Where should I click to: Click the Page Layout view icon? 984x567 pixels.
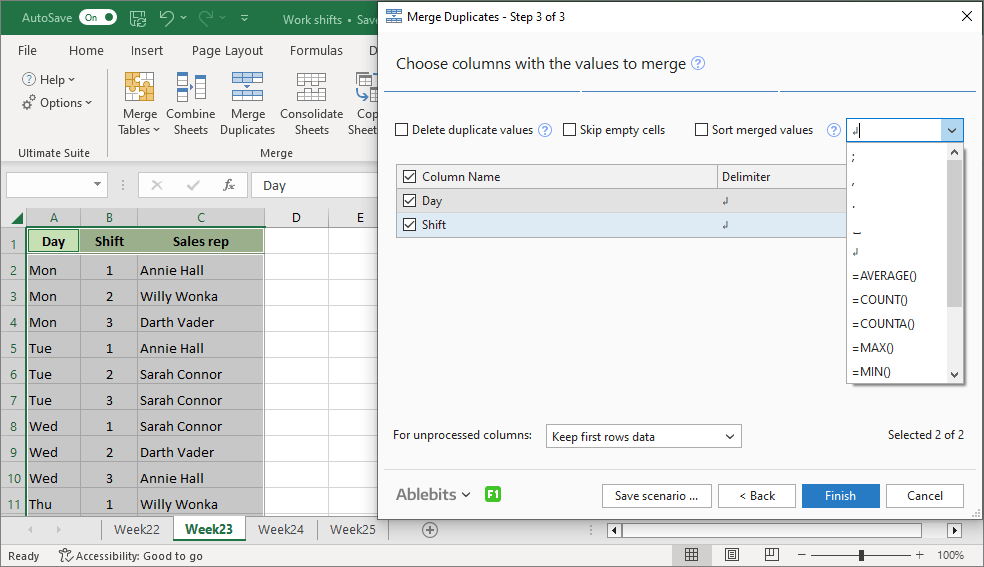click(x=732, y=555)
